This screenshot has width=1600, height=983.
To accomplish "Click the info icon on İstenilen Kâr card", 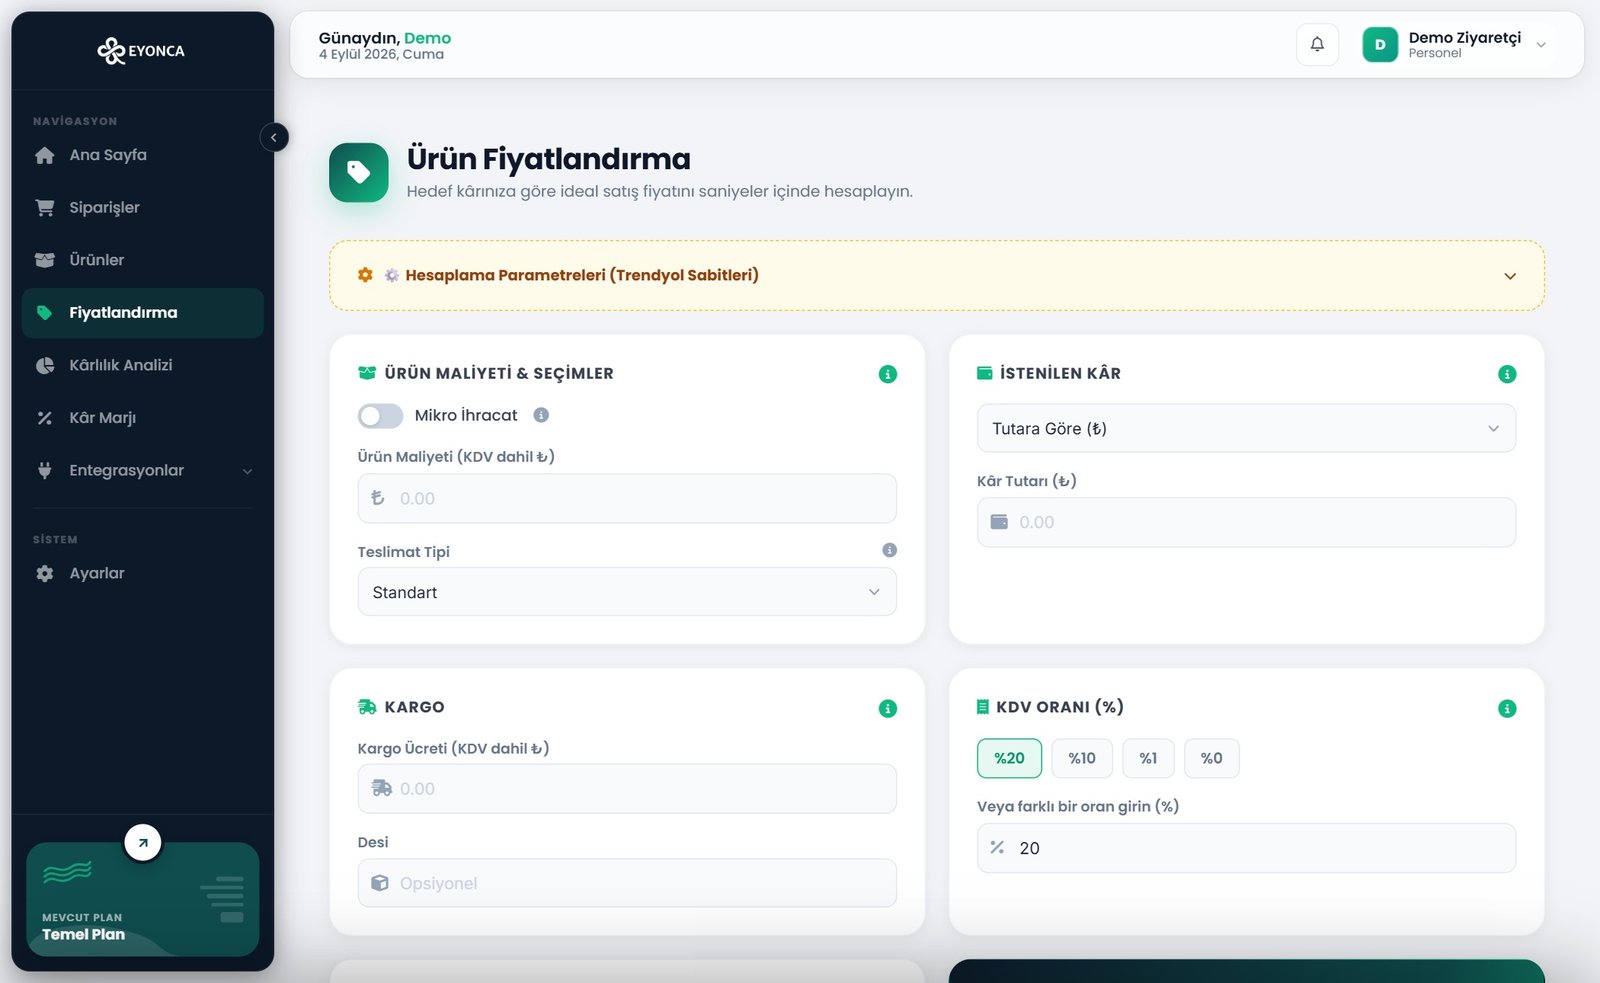I will click(x=1507, y=374).
